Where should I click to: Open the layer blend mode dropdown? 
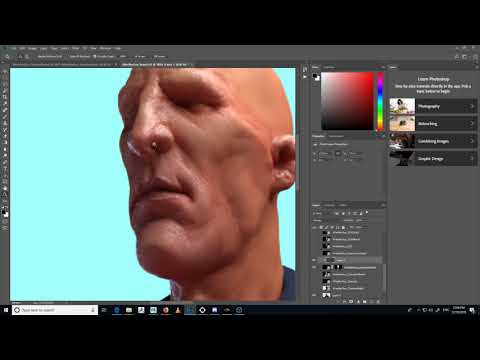point(327,220)
